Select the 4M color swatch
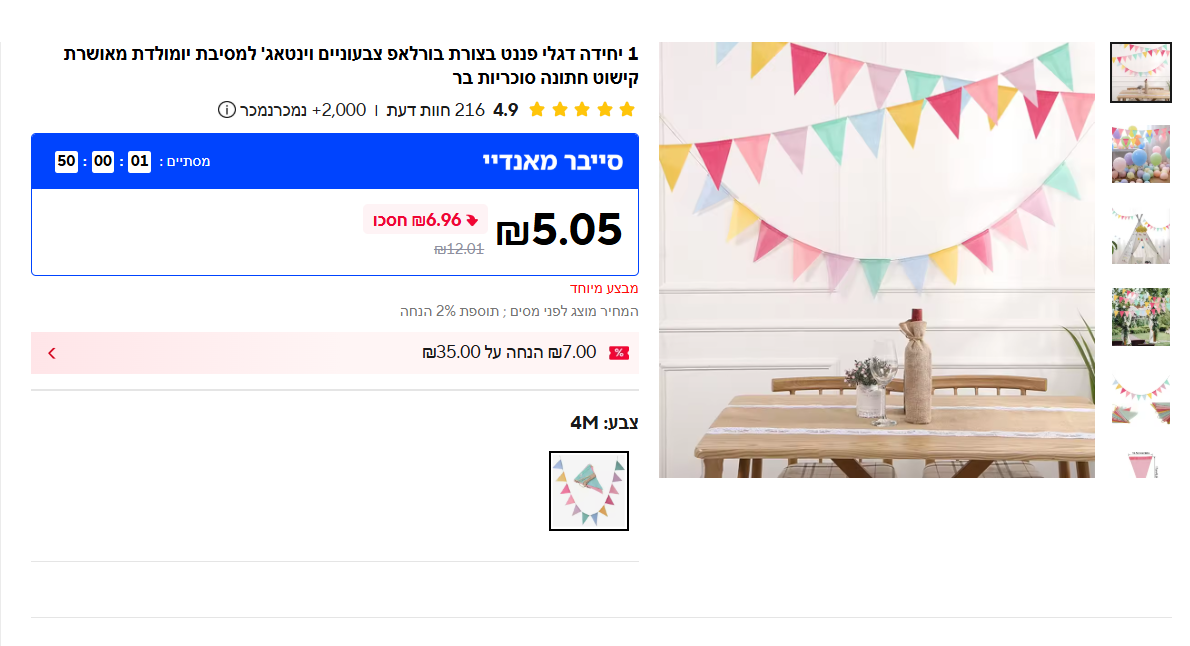Screen dimensions: 1190x646 click(589, 491)
